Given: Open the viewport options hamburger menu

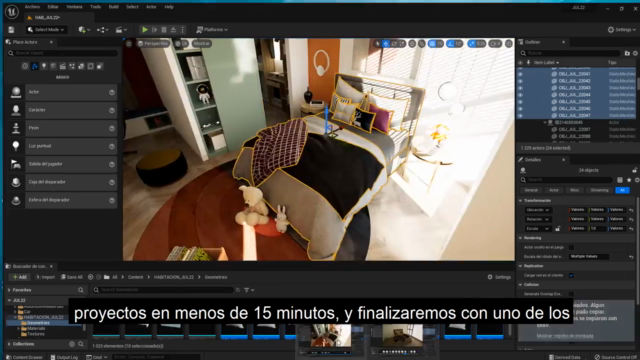Looking at the screenshot, I should coord(129,43).
